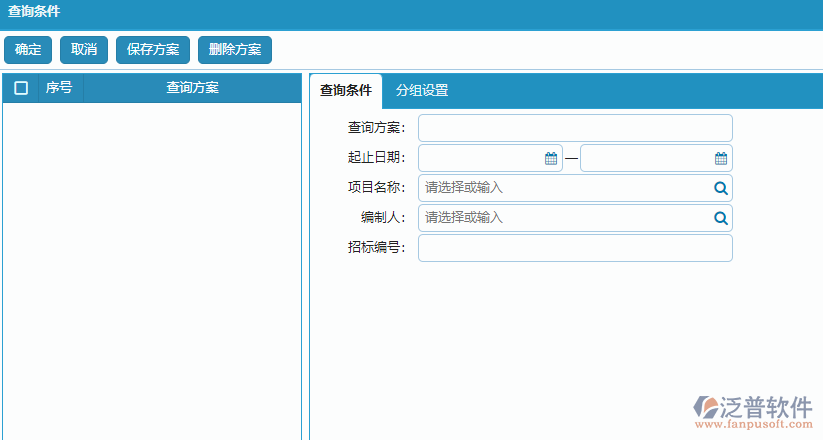Click the 序号 column header
The height and width of the screenshot is (440, 823).
click(59, 88)
